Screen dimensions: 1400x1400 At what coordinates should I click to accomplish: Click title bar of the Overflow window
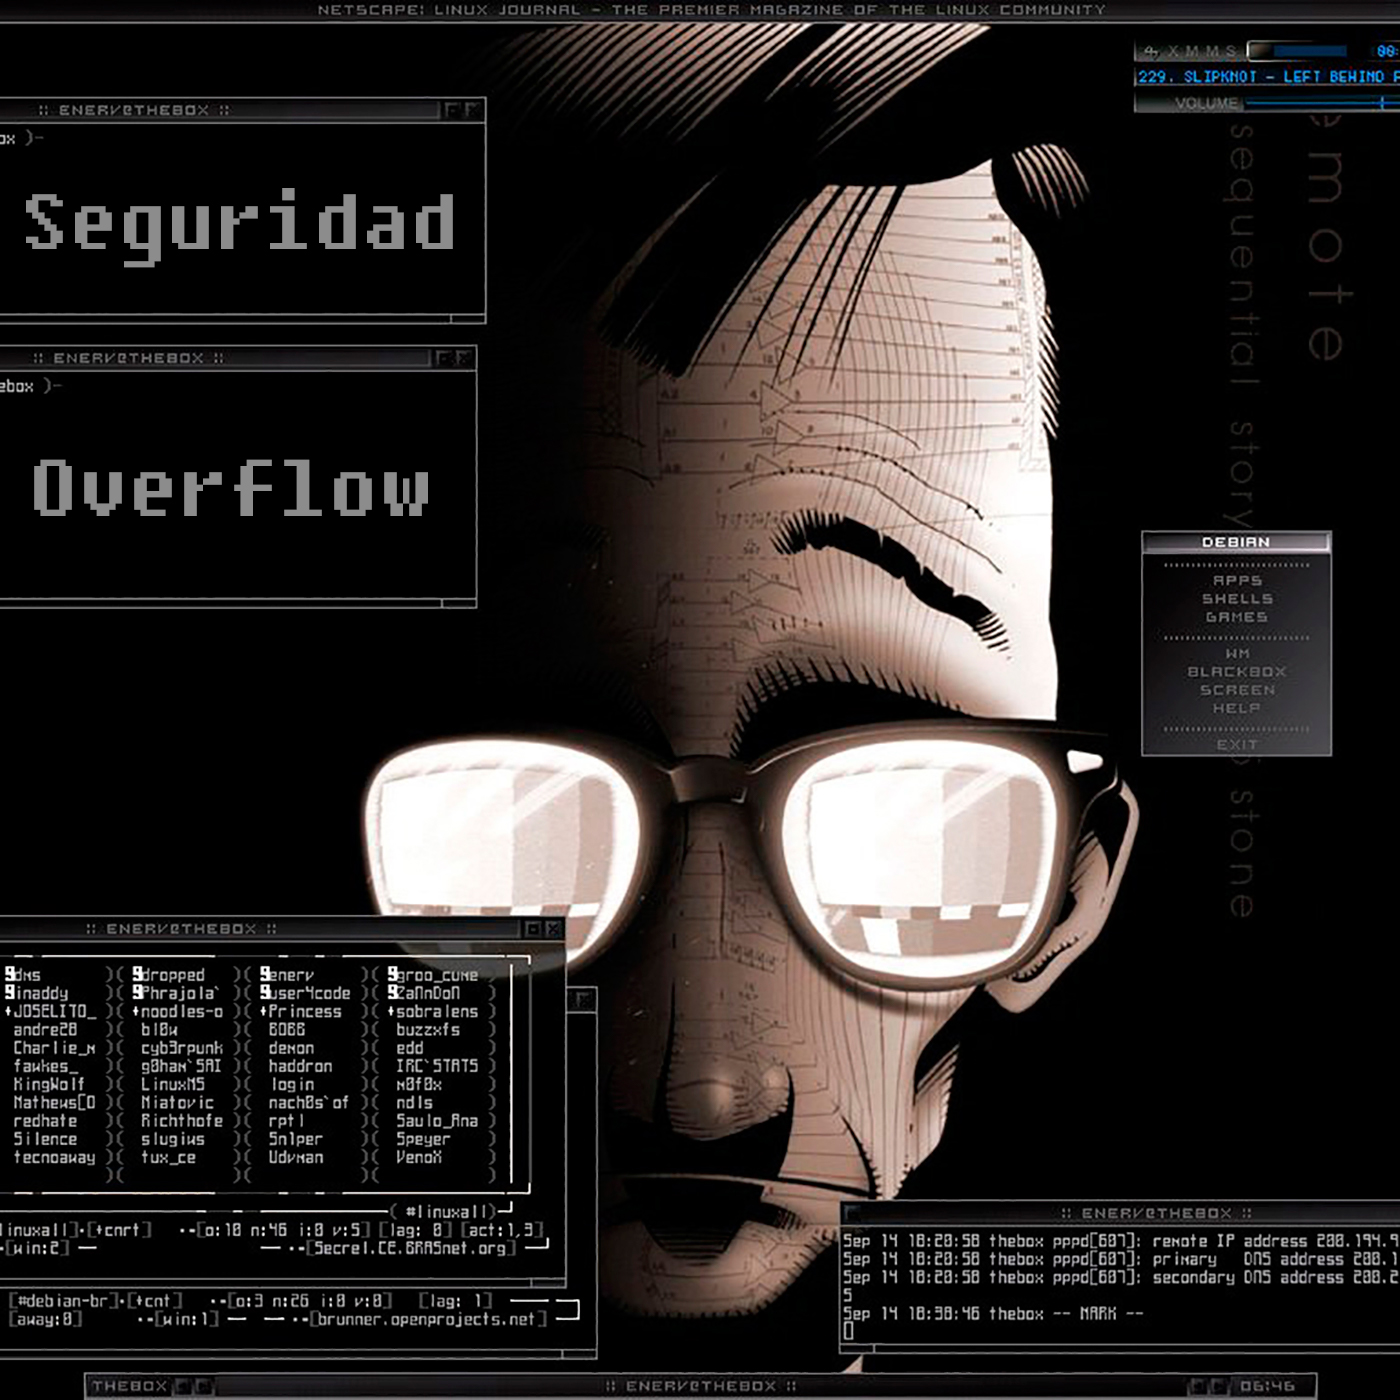point(237,358)
